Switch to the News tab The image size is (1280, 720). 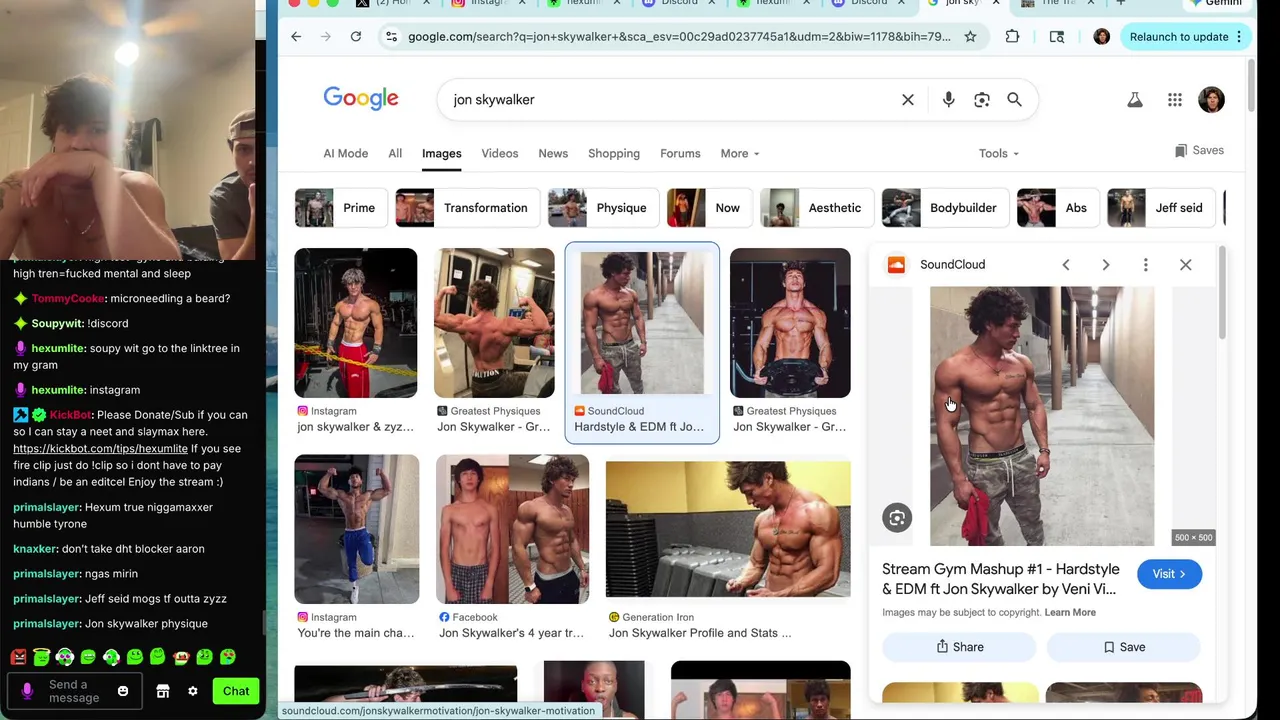coord(553,154)
